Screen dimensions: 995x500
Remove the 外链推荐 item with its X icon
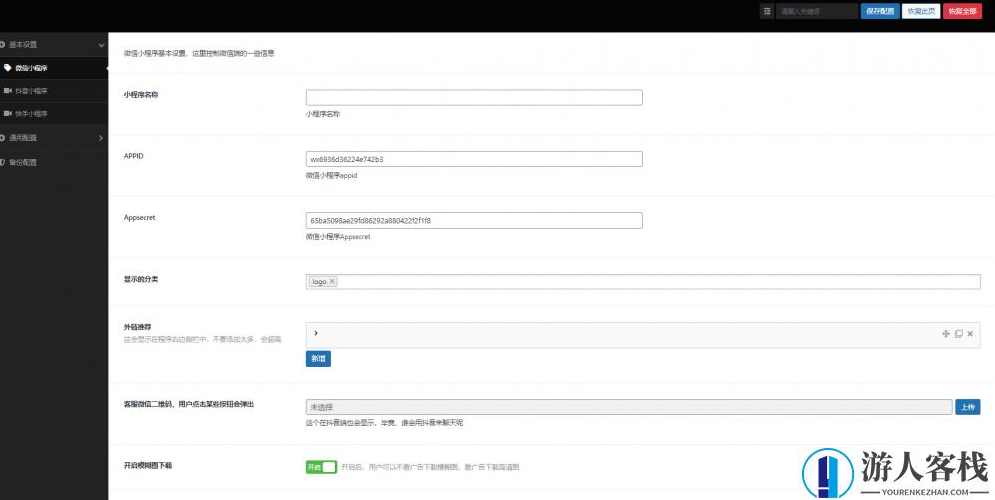click(x=970, y=333)
